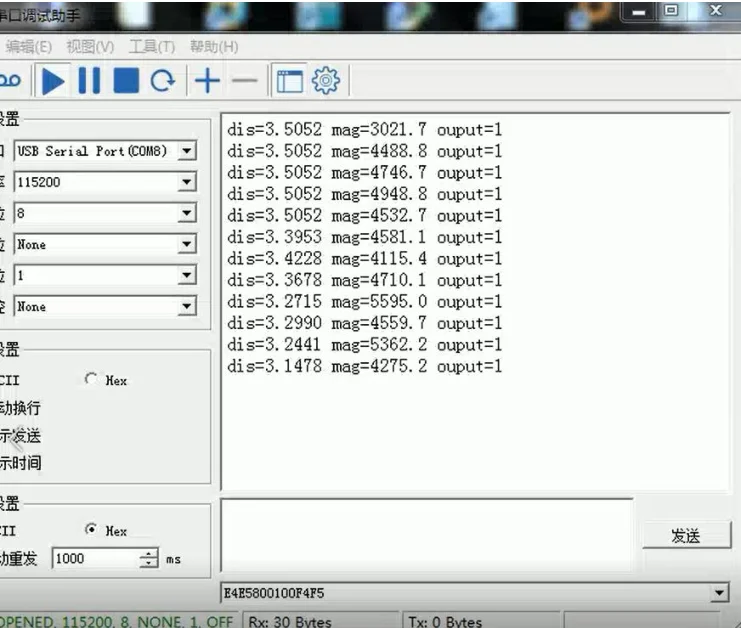The height and width of the screenshot is (628, 741).
Task: Click the 发送 send button
Action: 687,535
